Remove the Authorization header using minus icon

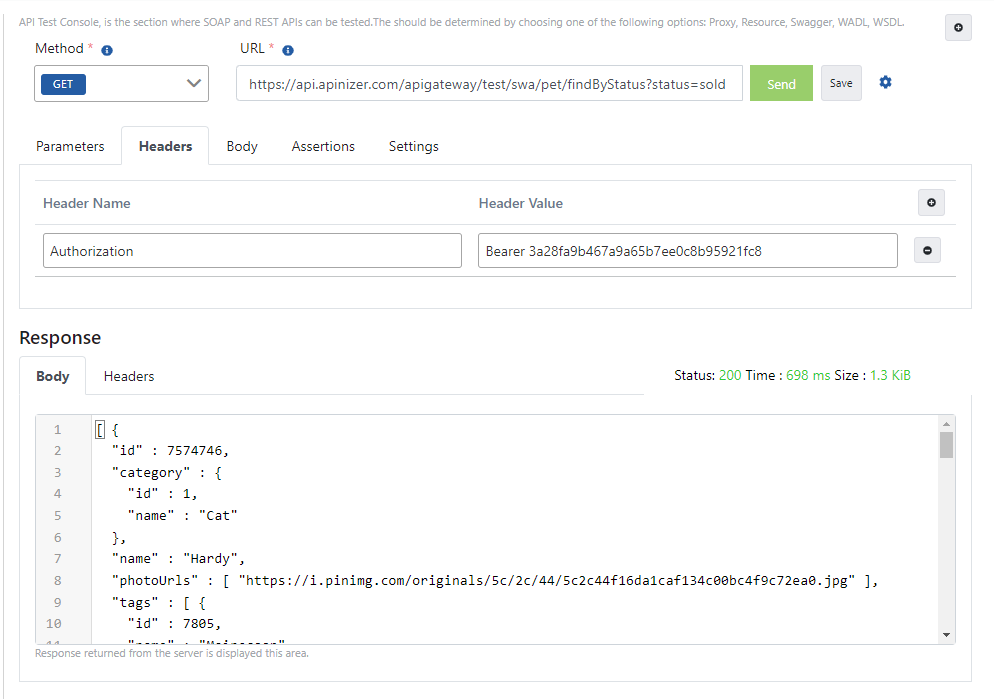pos(927,250)
